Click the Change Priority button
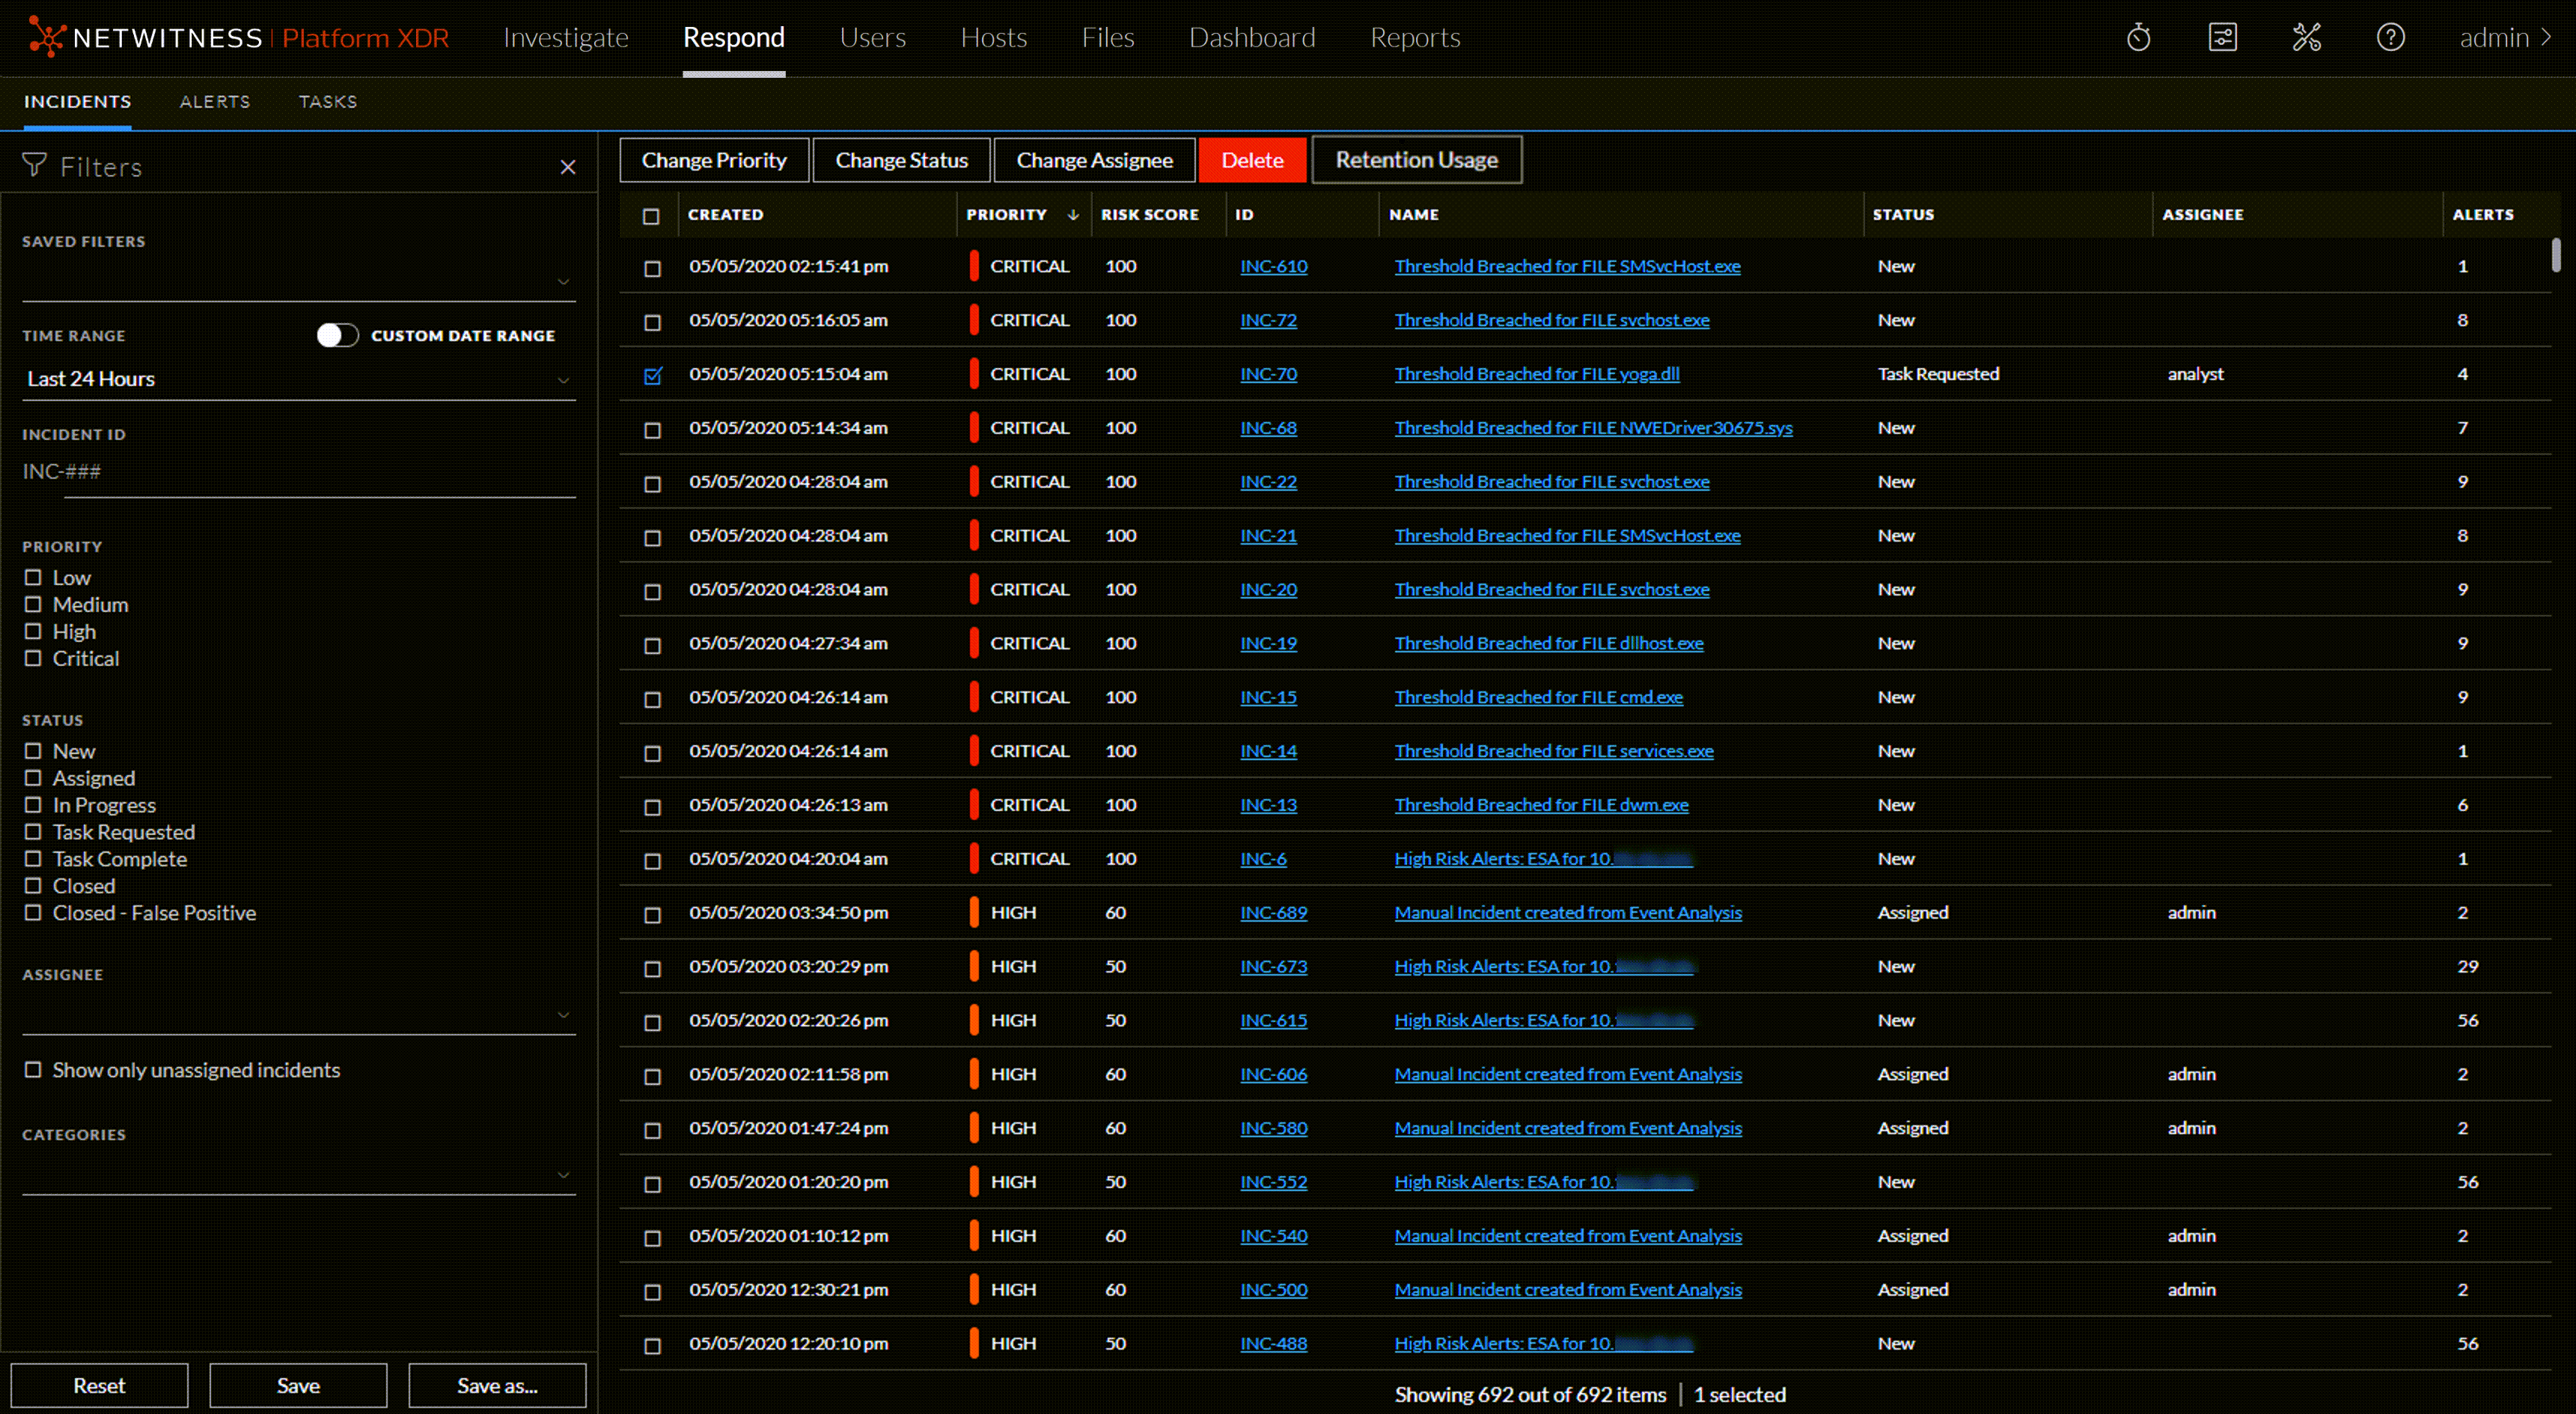The width and height of the screenshot is (2576, 1414). coord(714,159)
